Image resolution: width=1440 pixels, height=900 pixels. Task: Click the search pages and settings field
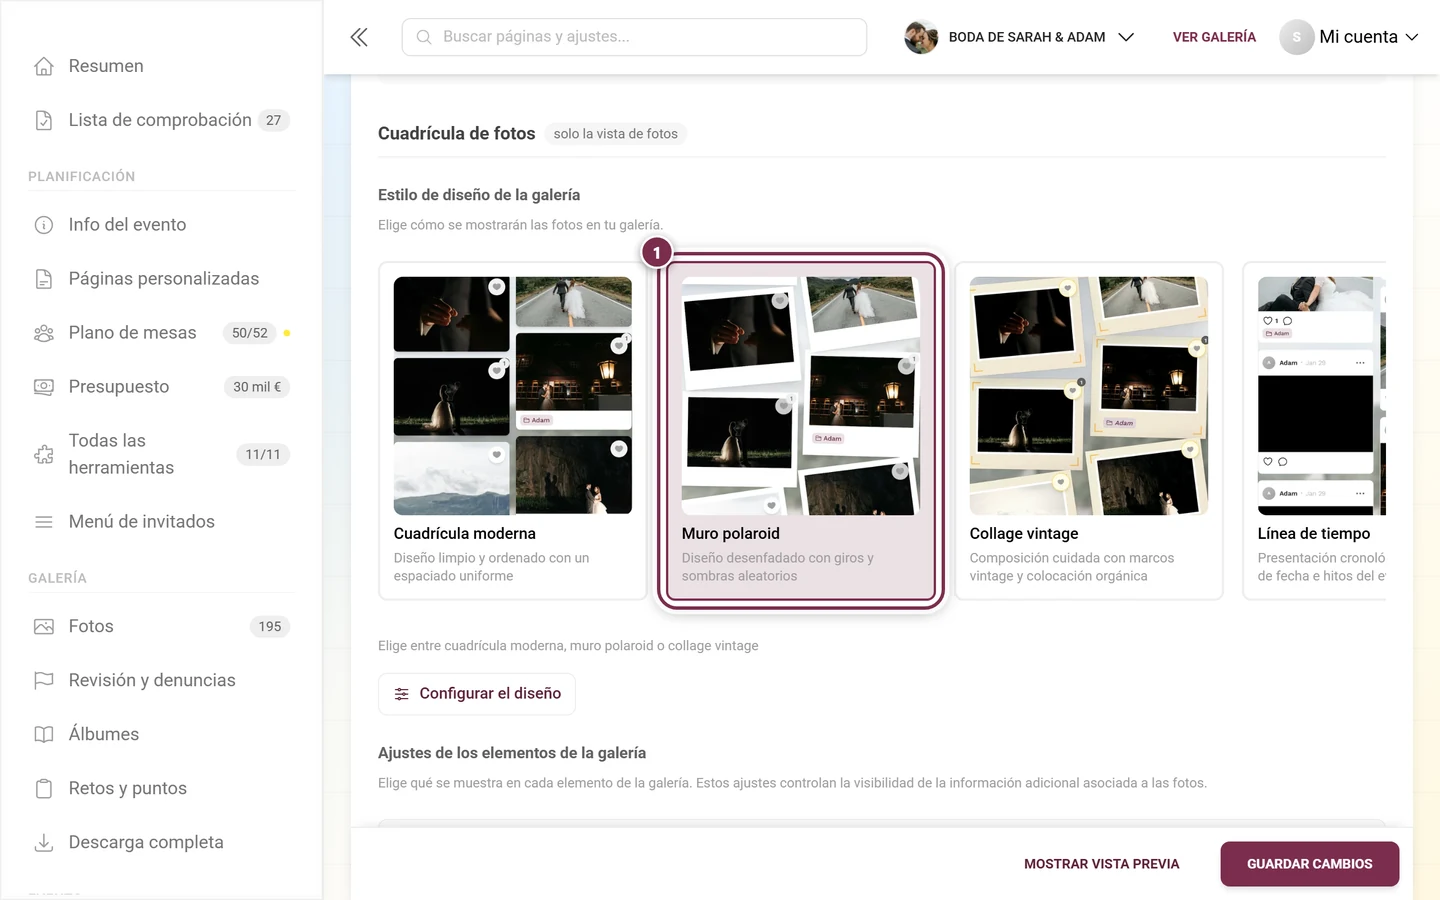point(634,37)
